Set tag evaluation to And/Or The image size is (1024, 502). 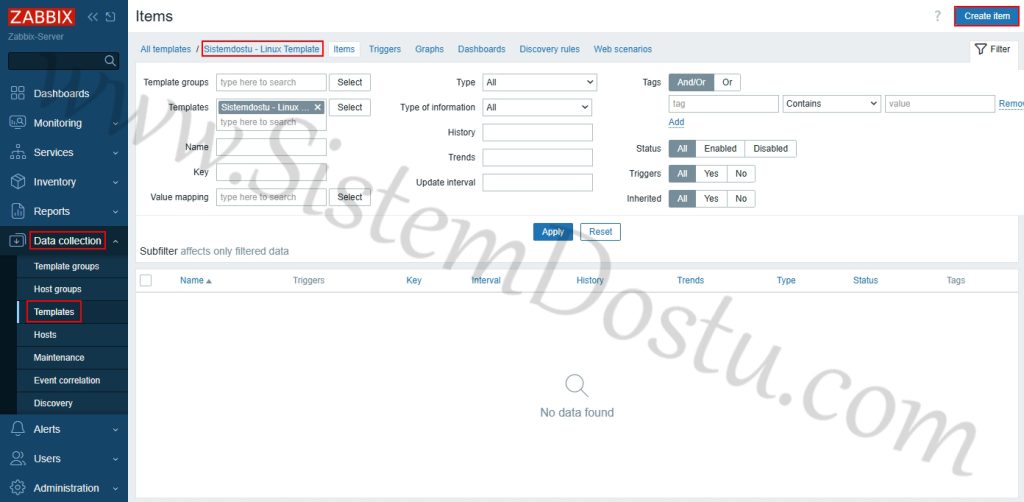click(x=692, y=82)
